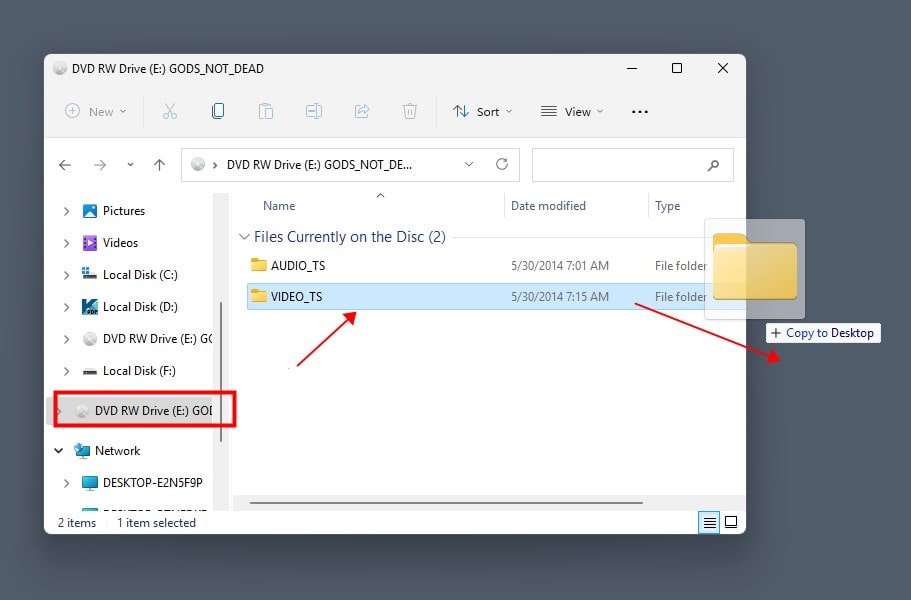
Task: Click the Copy icon in toolbar
Action: pos(218,111)
